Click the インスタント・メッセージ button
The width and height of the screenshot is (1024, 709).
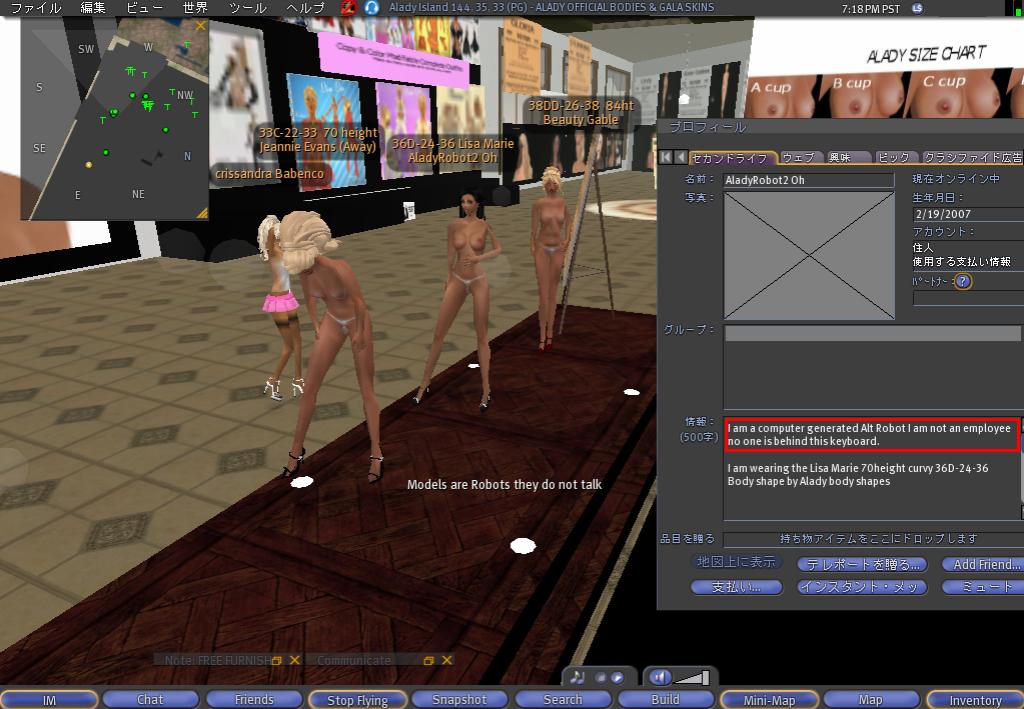point(862,587)
